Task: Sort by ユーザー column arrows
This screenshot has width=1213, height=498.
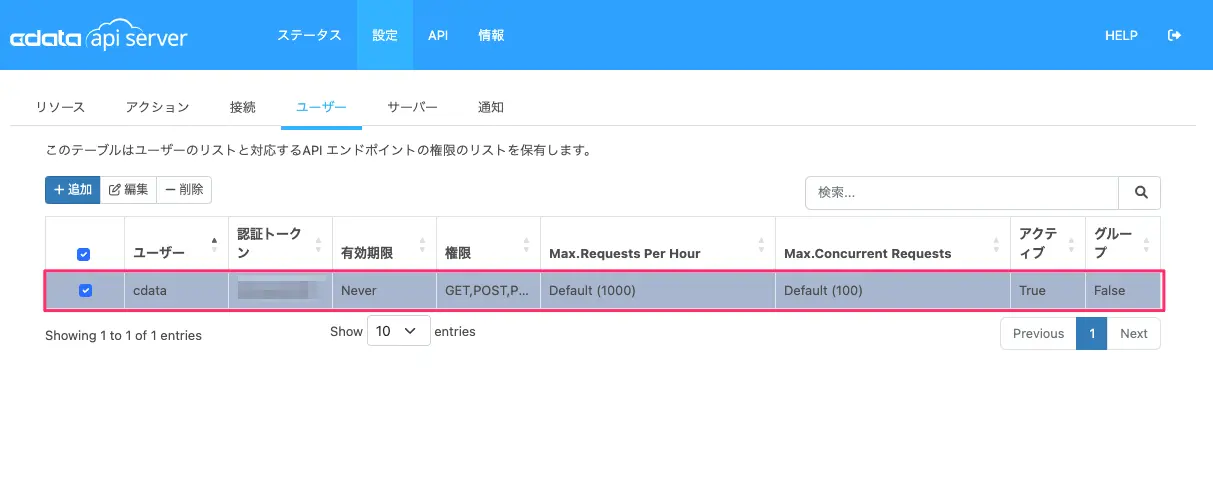Action: tap(214, 243)
